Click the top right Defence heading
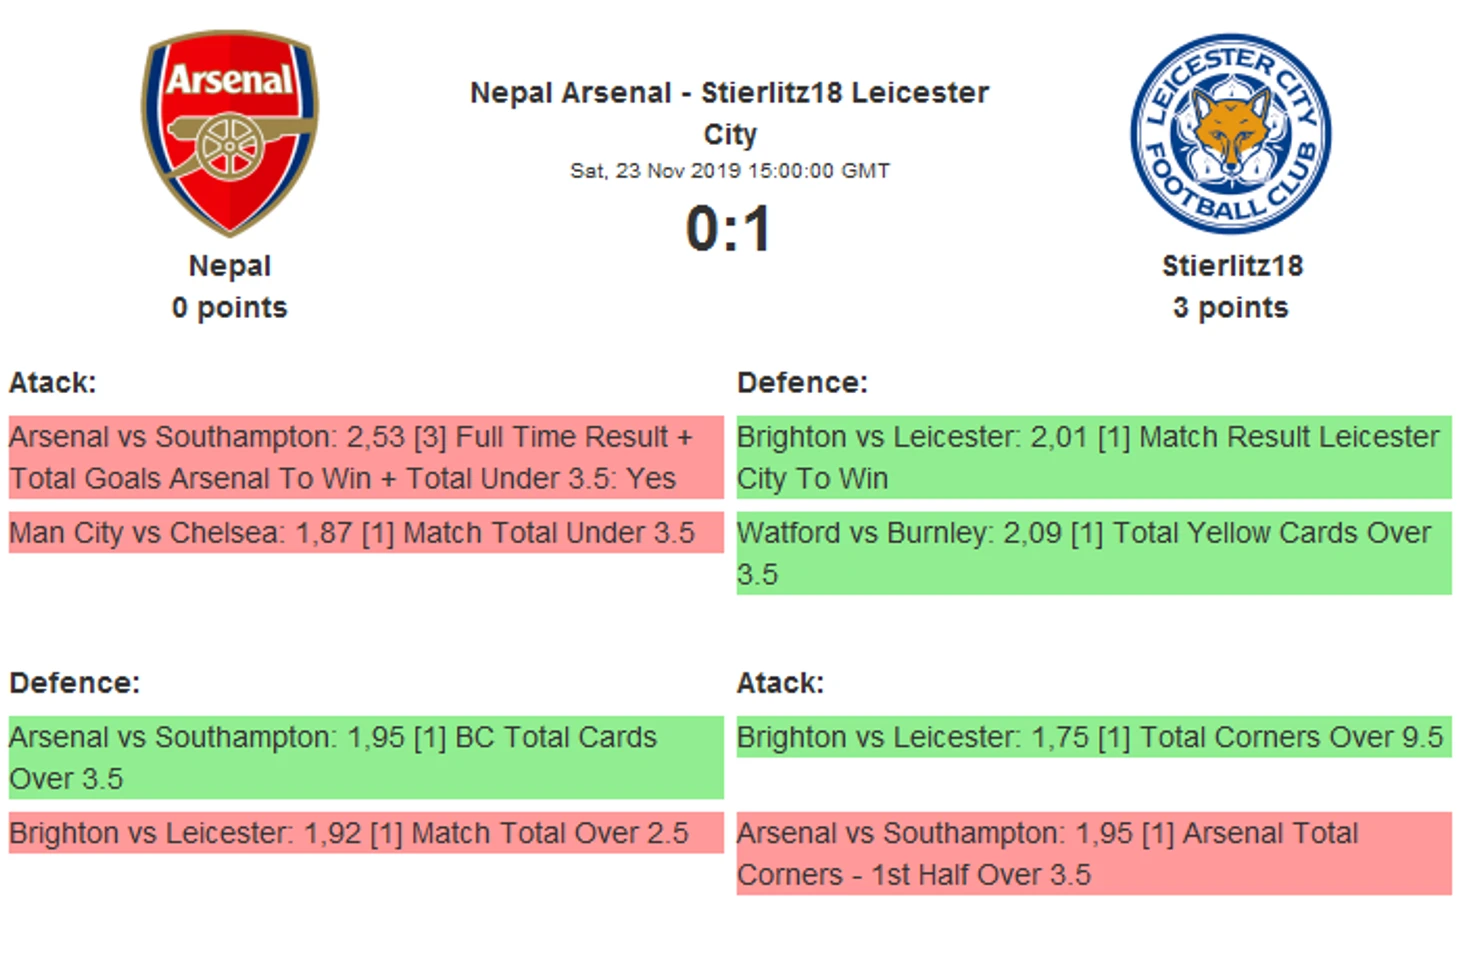1460x959 pixels. [802, 383]
